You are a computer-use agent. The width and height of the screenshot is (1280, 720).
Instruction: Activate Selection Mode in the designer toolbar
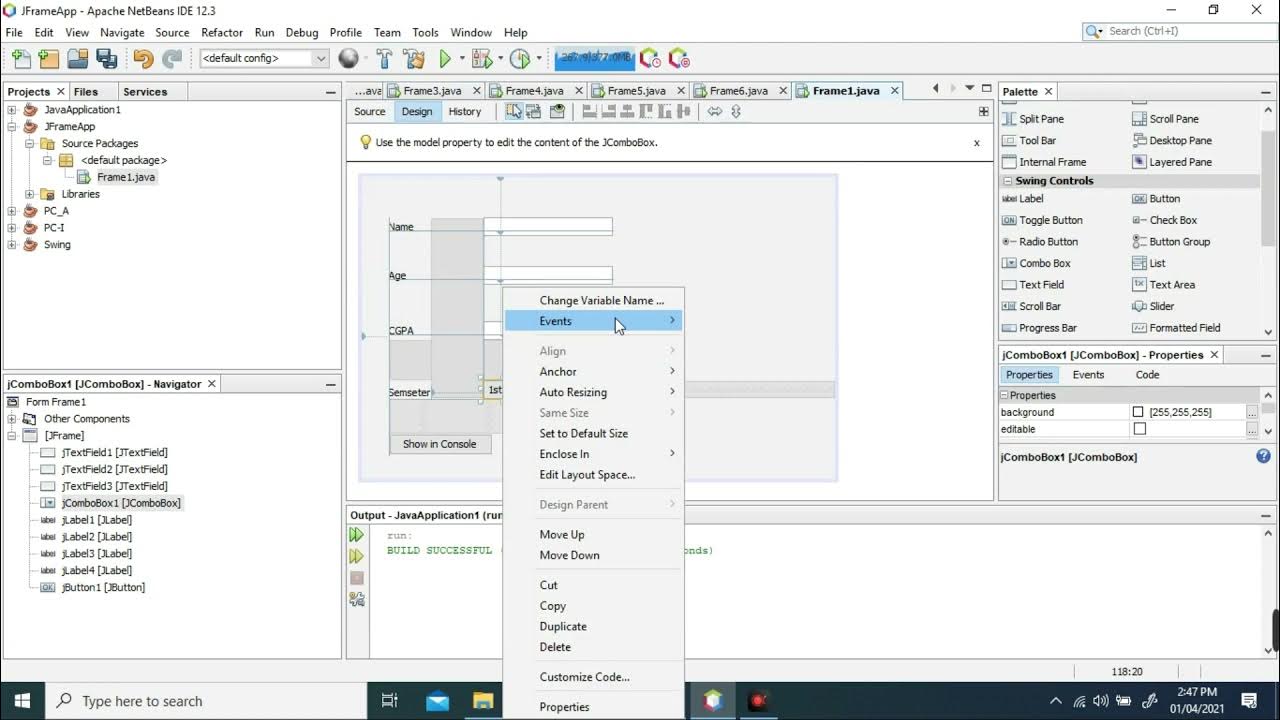[x=513, y=111]
